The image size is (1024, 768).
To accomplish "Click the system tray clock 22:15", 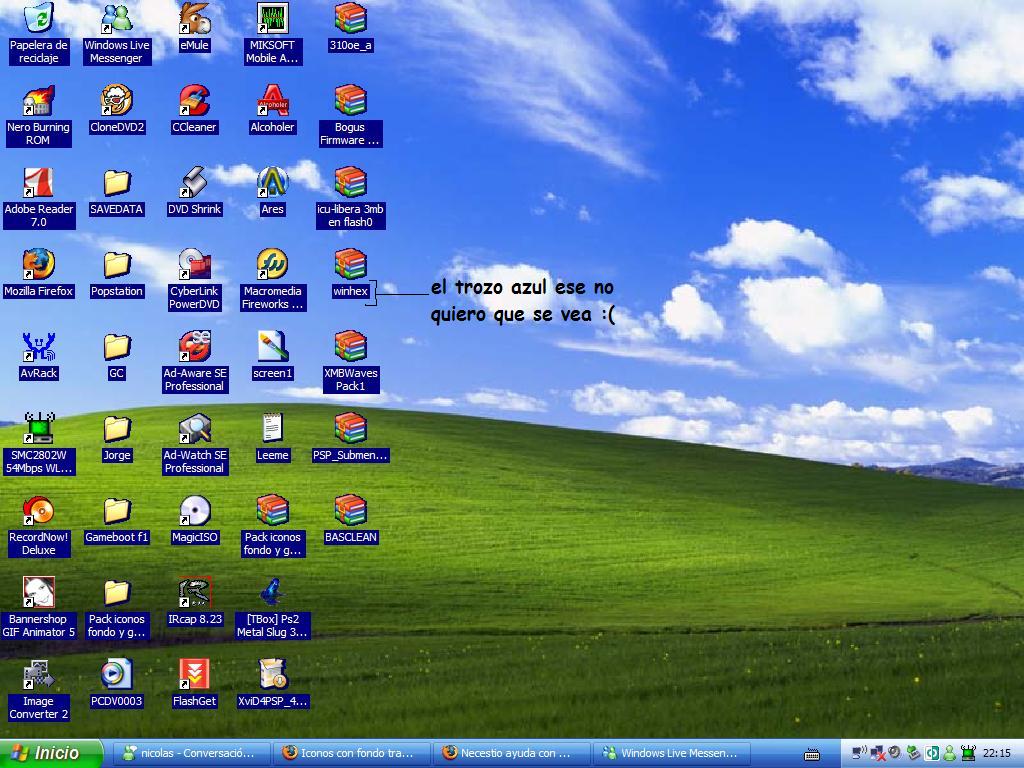I will pos(997,754).
